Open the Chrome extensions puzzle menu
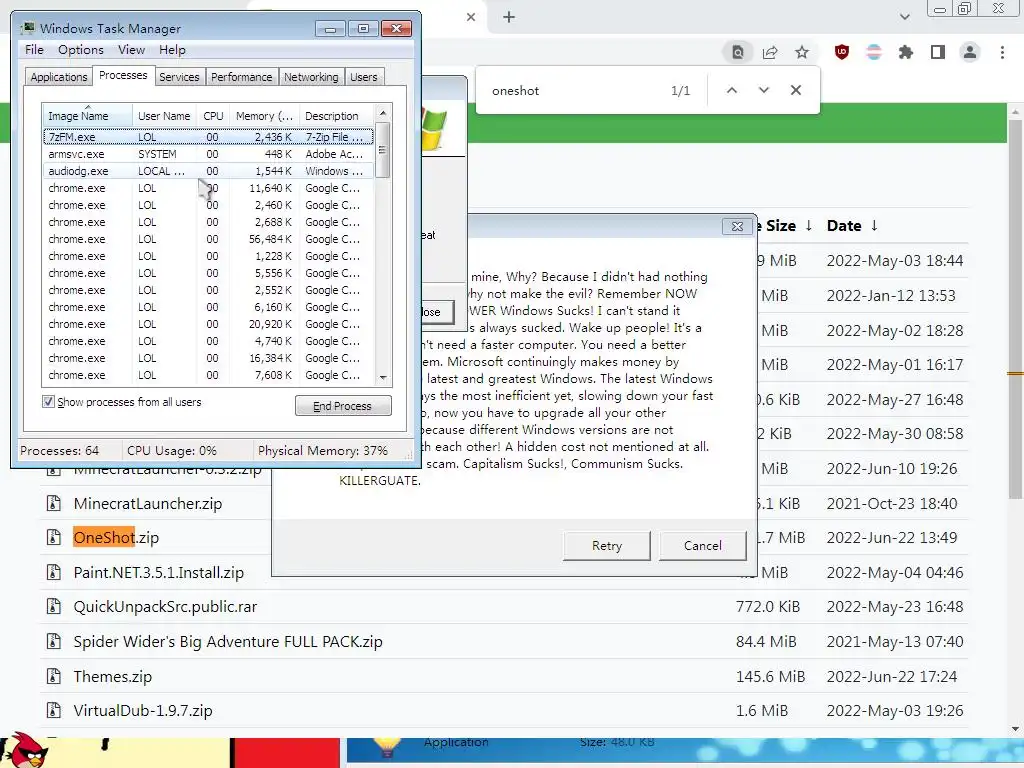Screen dimensions: 1024x768 point(906,52)
